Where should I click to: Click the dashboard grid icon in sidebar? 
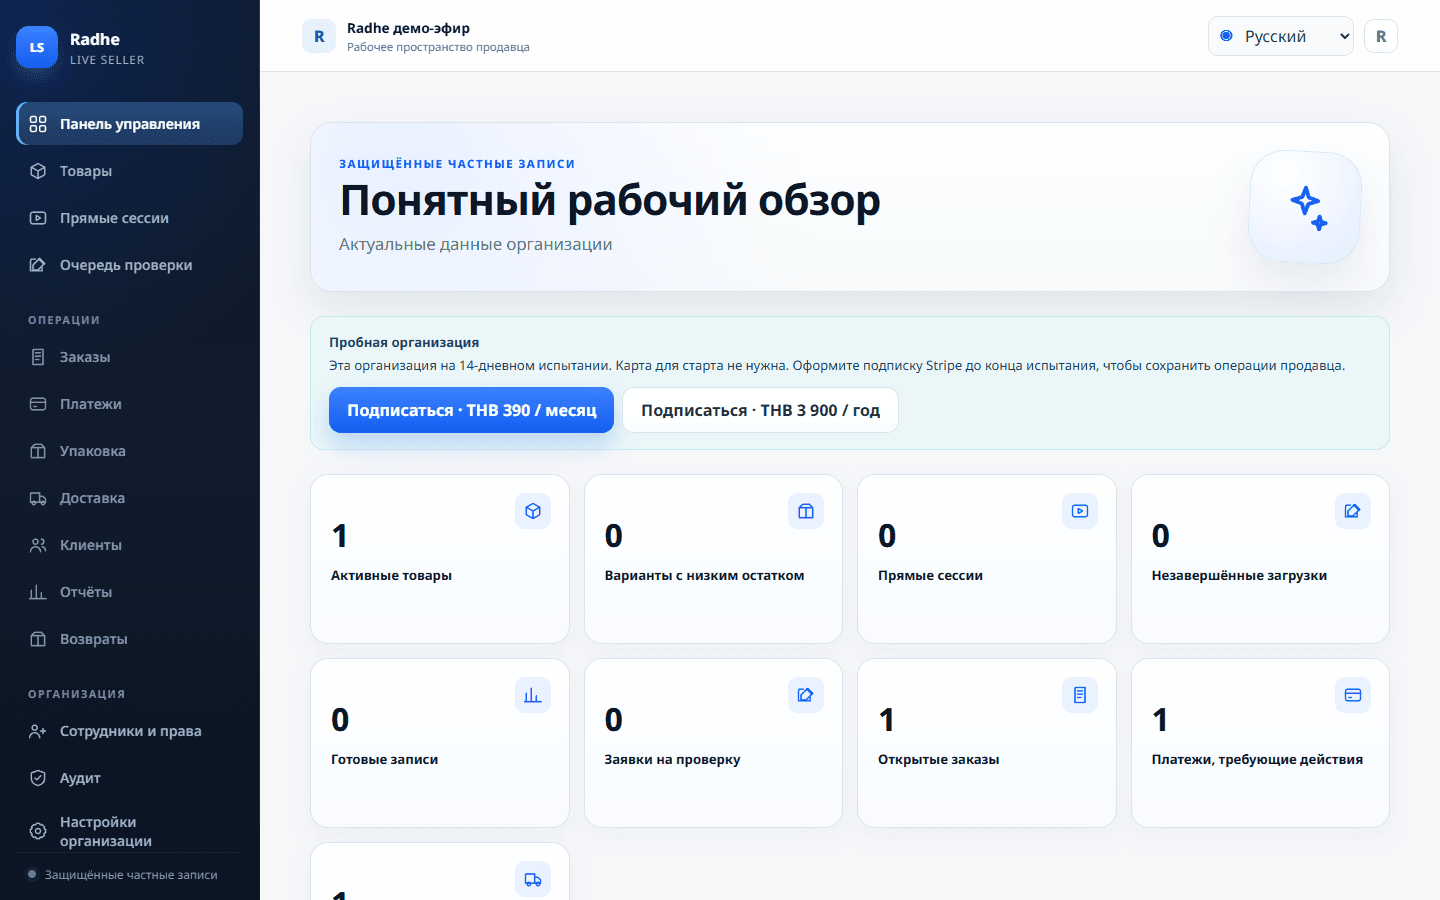pyautogui.click(x=38, y=124)
